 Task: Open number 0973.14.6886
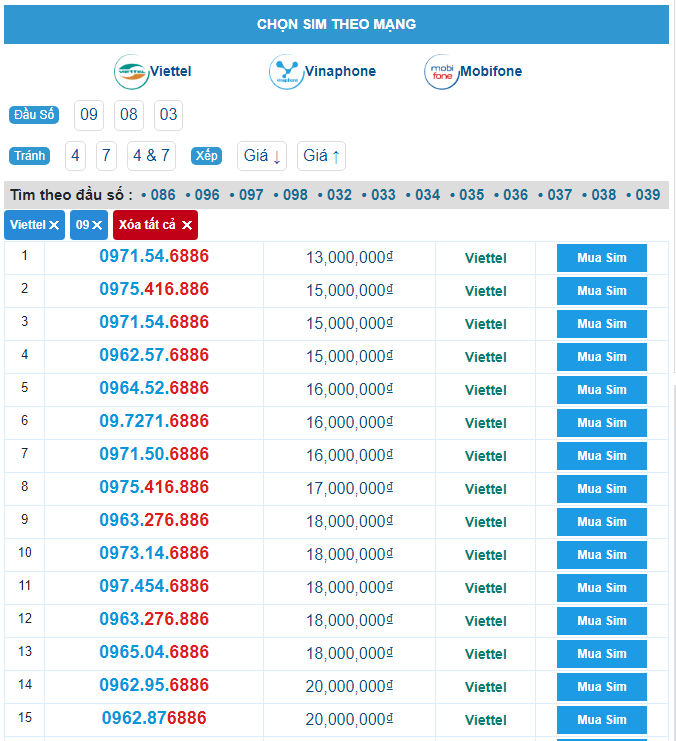(x=154, y=553)
